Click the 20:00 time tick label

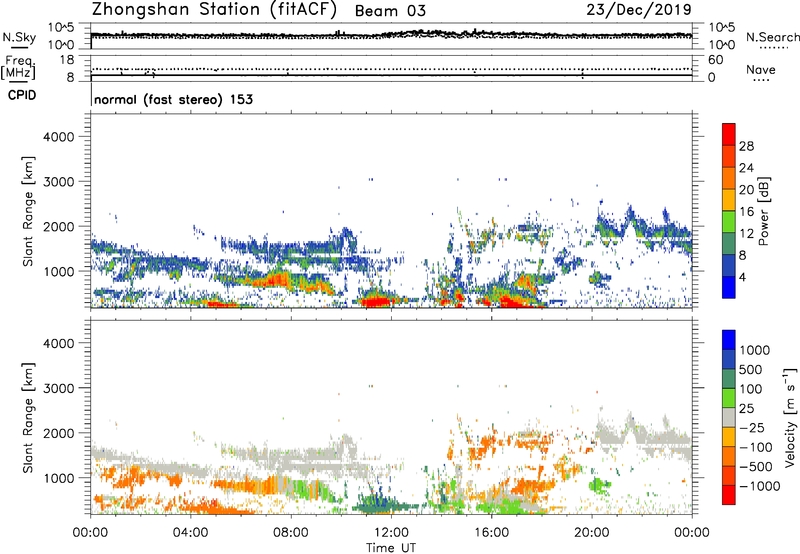pos(592,533)
